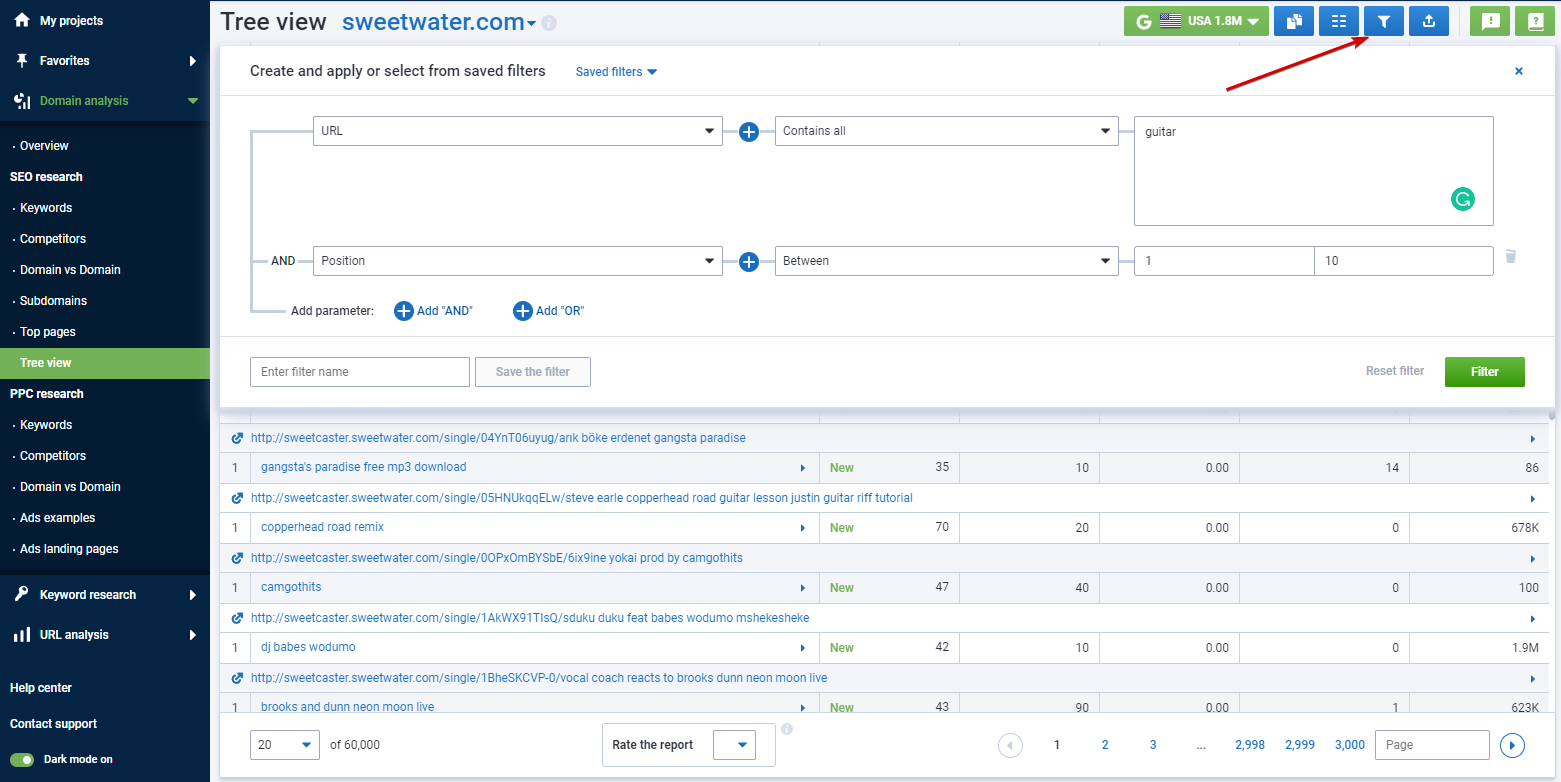Click Add "AND" parameter
This screenshot has width=1561, height=782.
pyautogui.click(x=433, y=311)
